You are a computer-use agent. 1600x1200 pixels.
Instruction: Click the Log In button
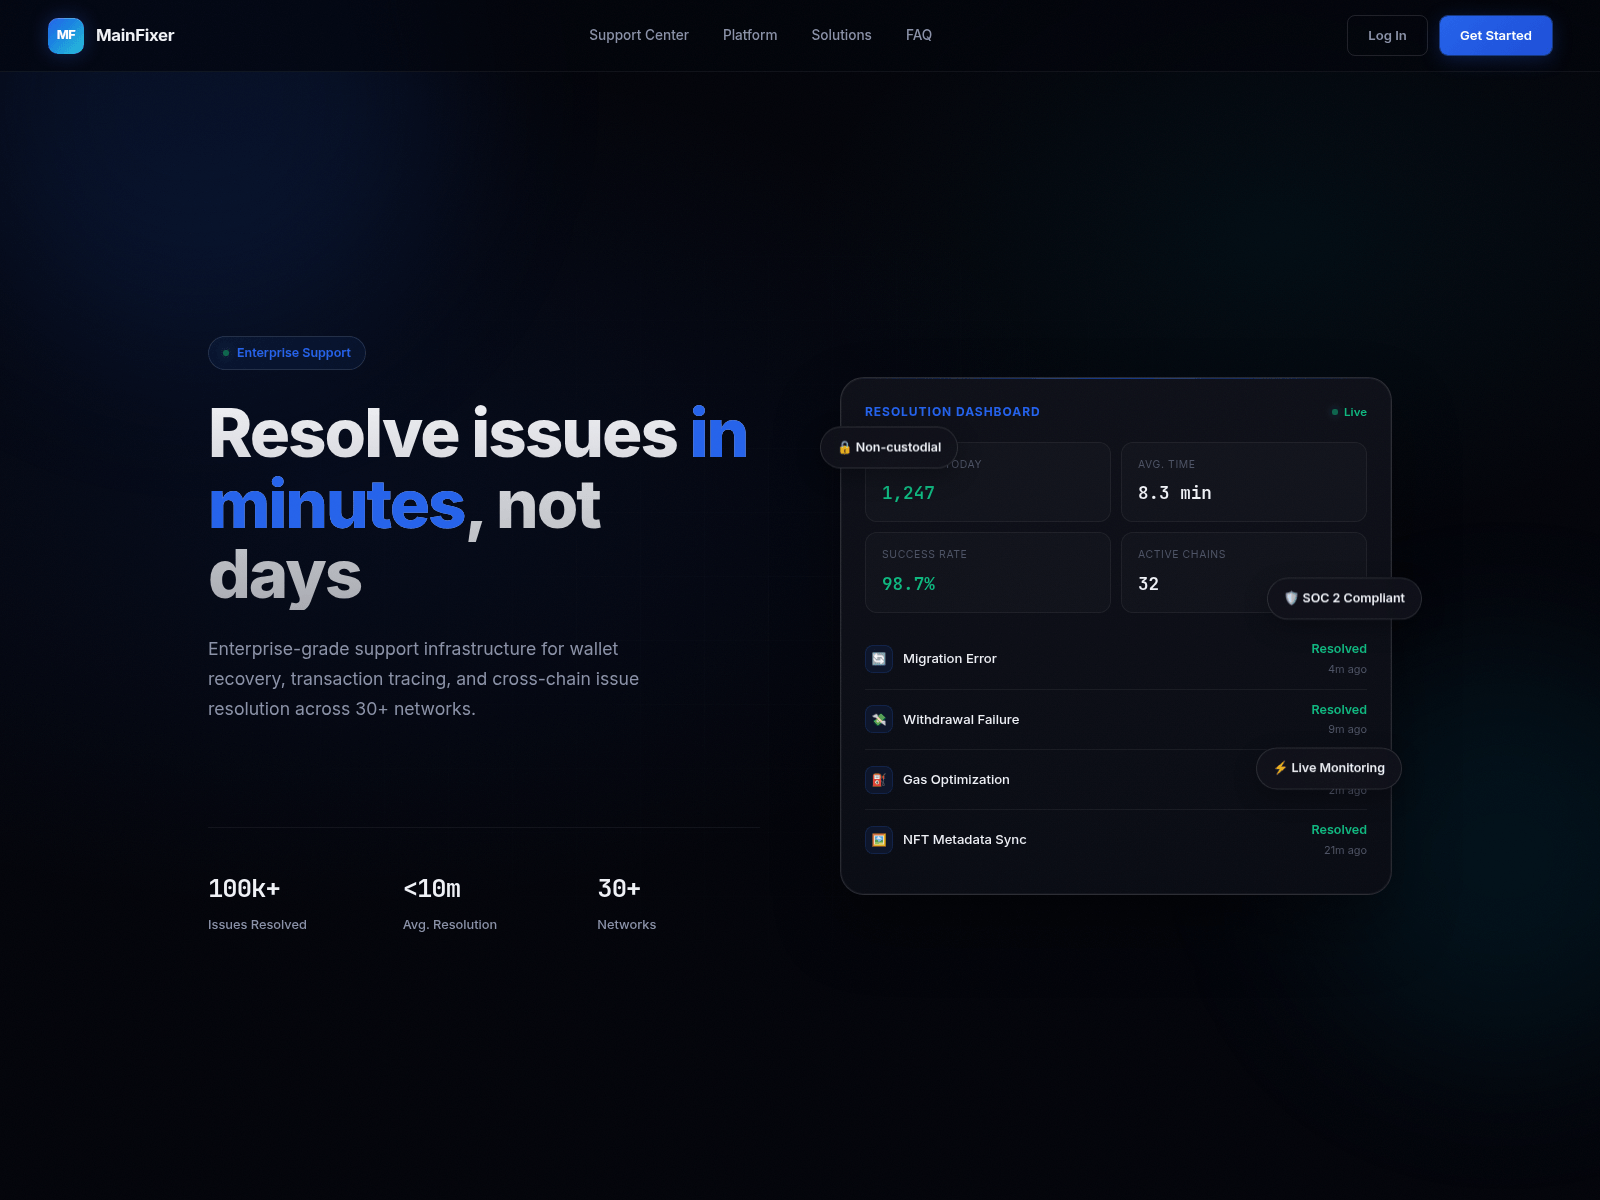coord(1387,35)
